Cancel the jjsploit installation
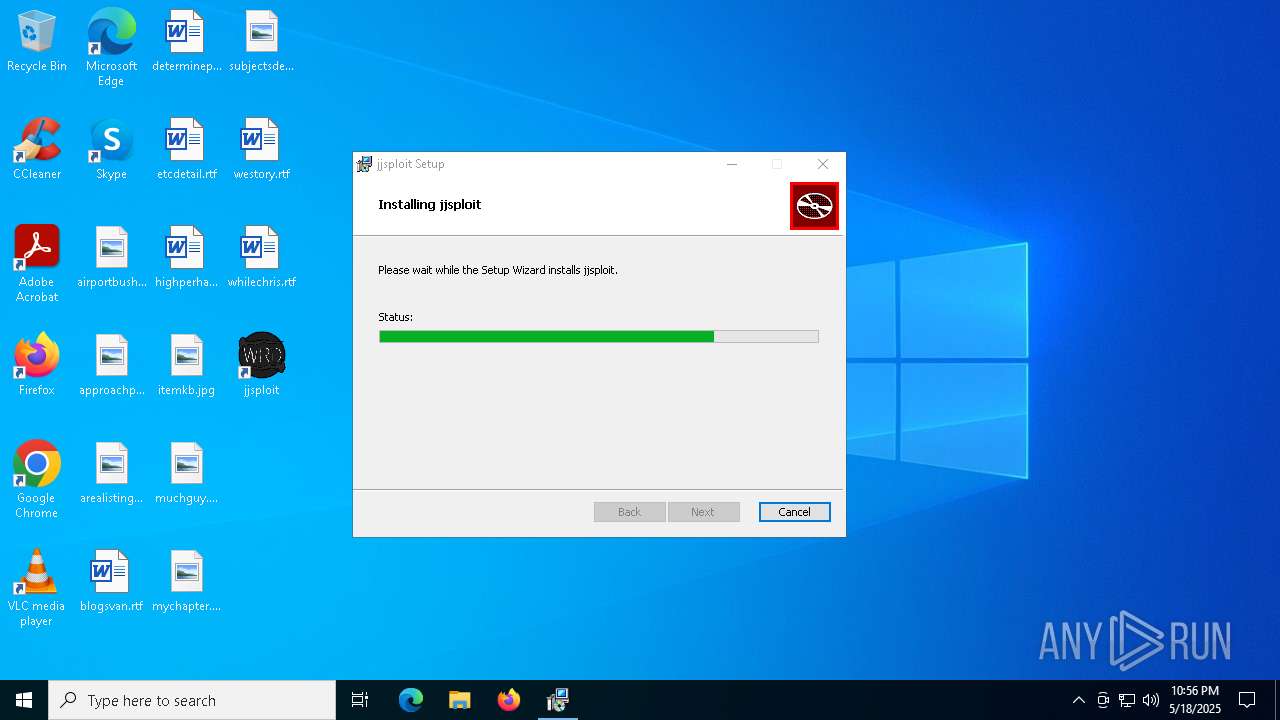The height and width of the screenshot is (720, 1280). click(x=794, y=512)
